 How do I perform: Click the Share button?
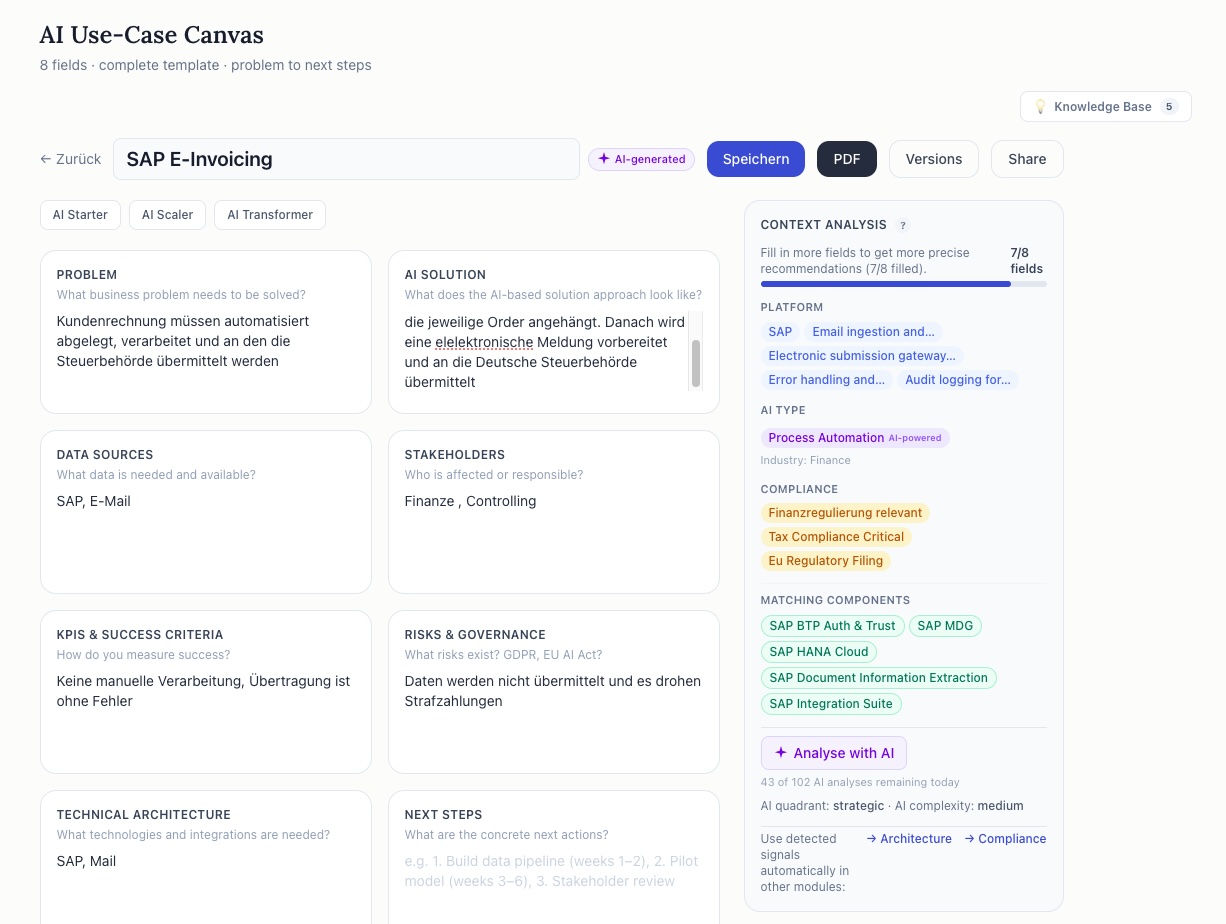[x=1027, y=159]
